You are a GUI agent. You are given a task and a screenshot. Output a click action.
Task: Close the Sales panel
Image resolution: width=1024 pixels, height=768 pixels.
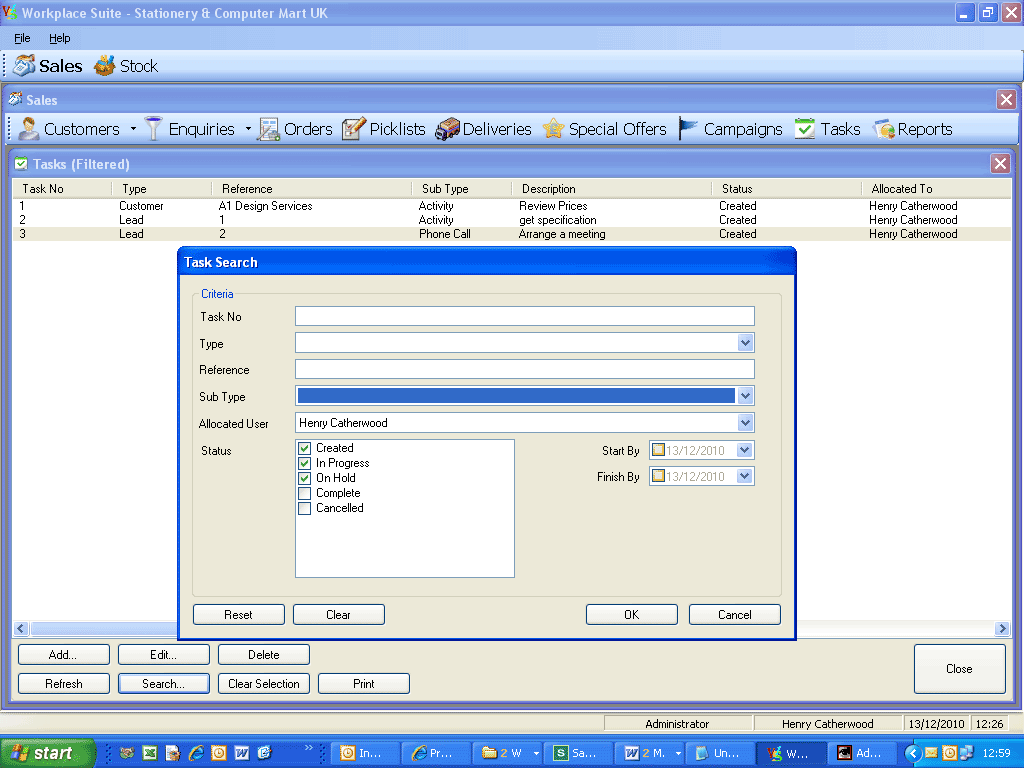point(1006,100)
